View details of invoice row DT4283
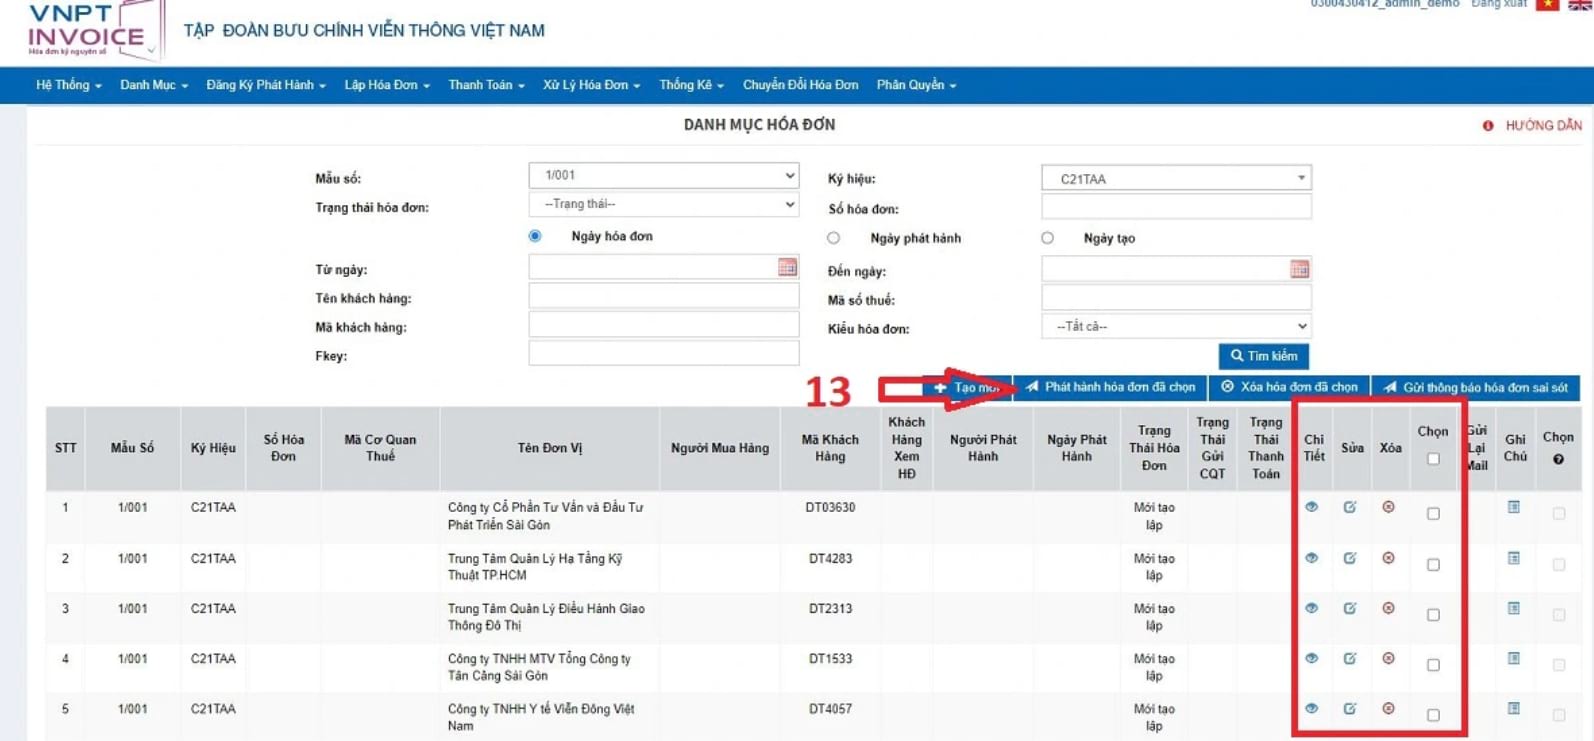 pyautogui.click(x=1311, y=558)
